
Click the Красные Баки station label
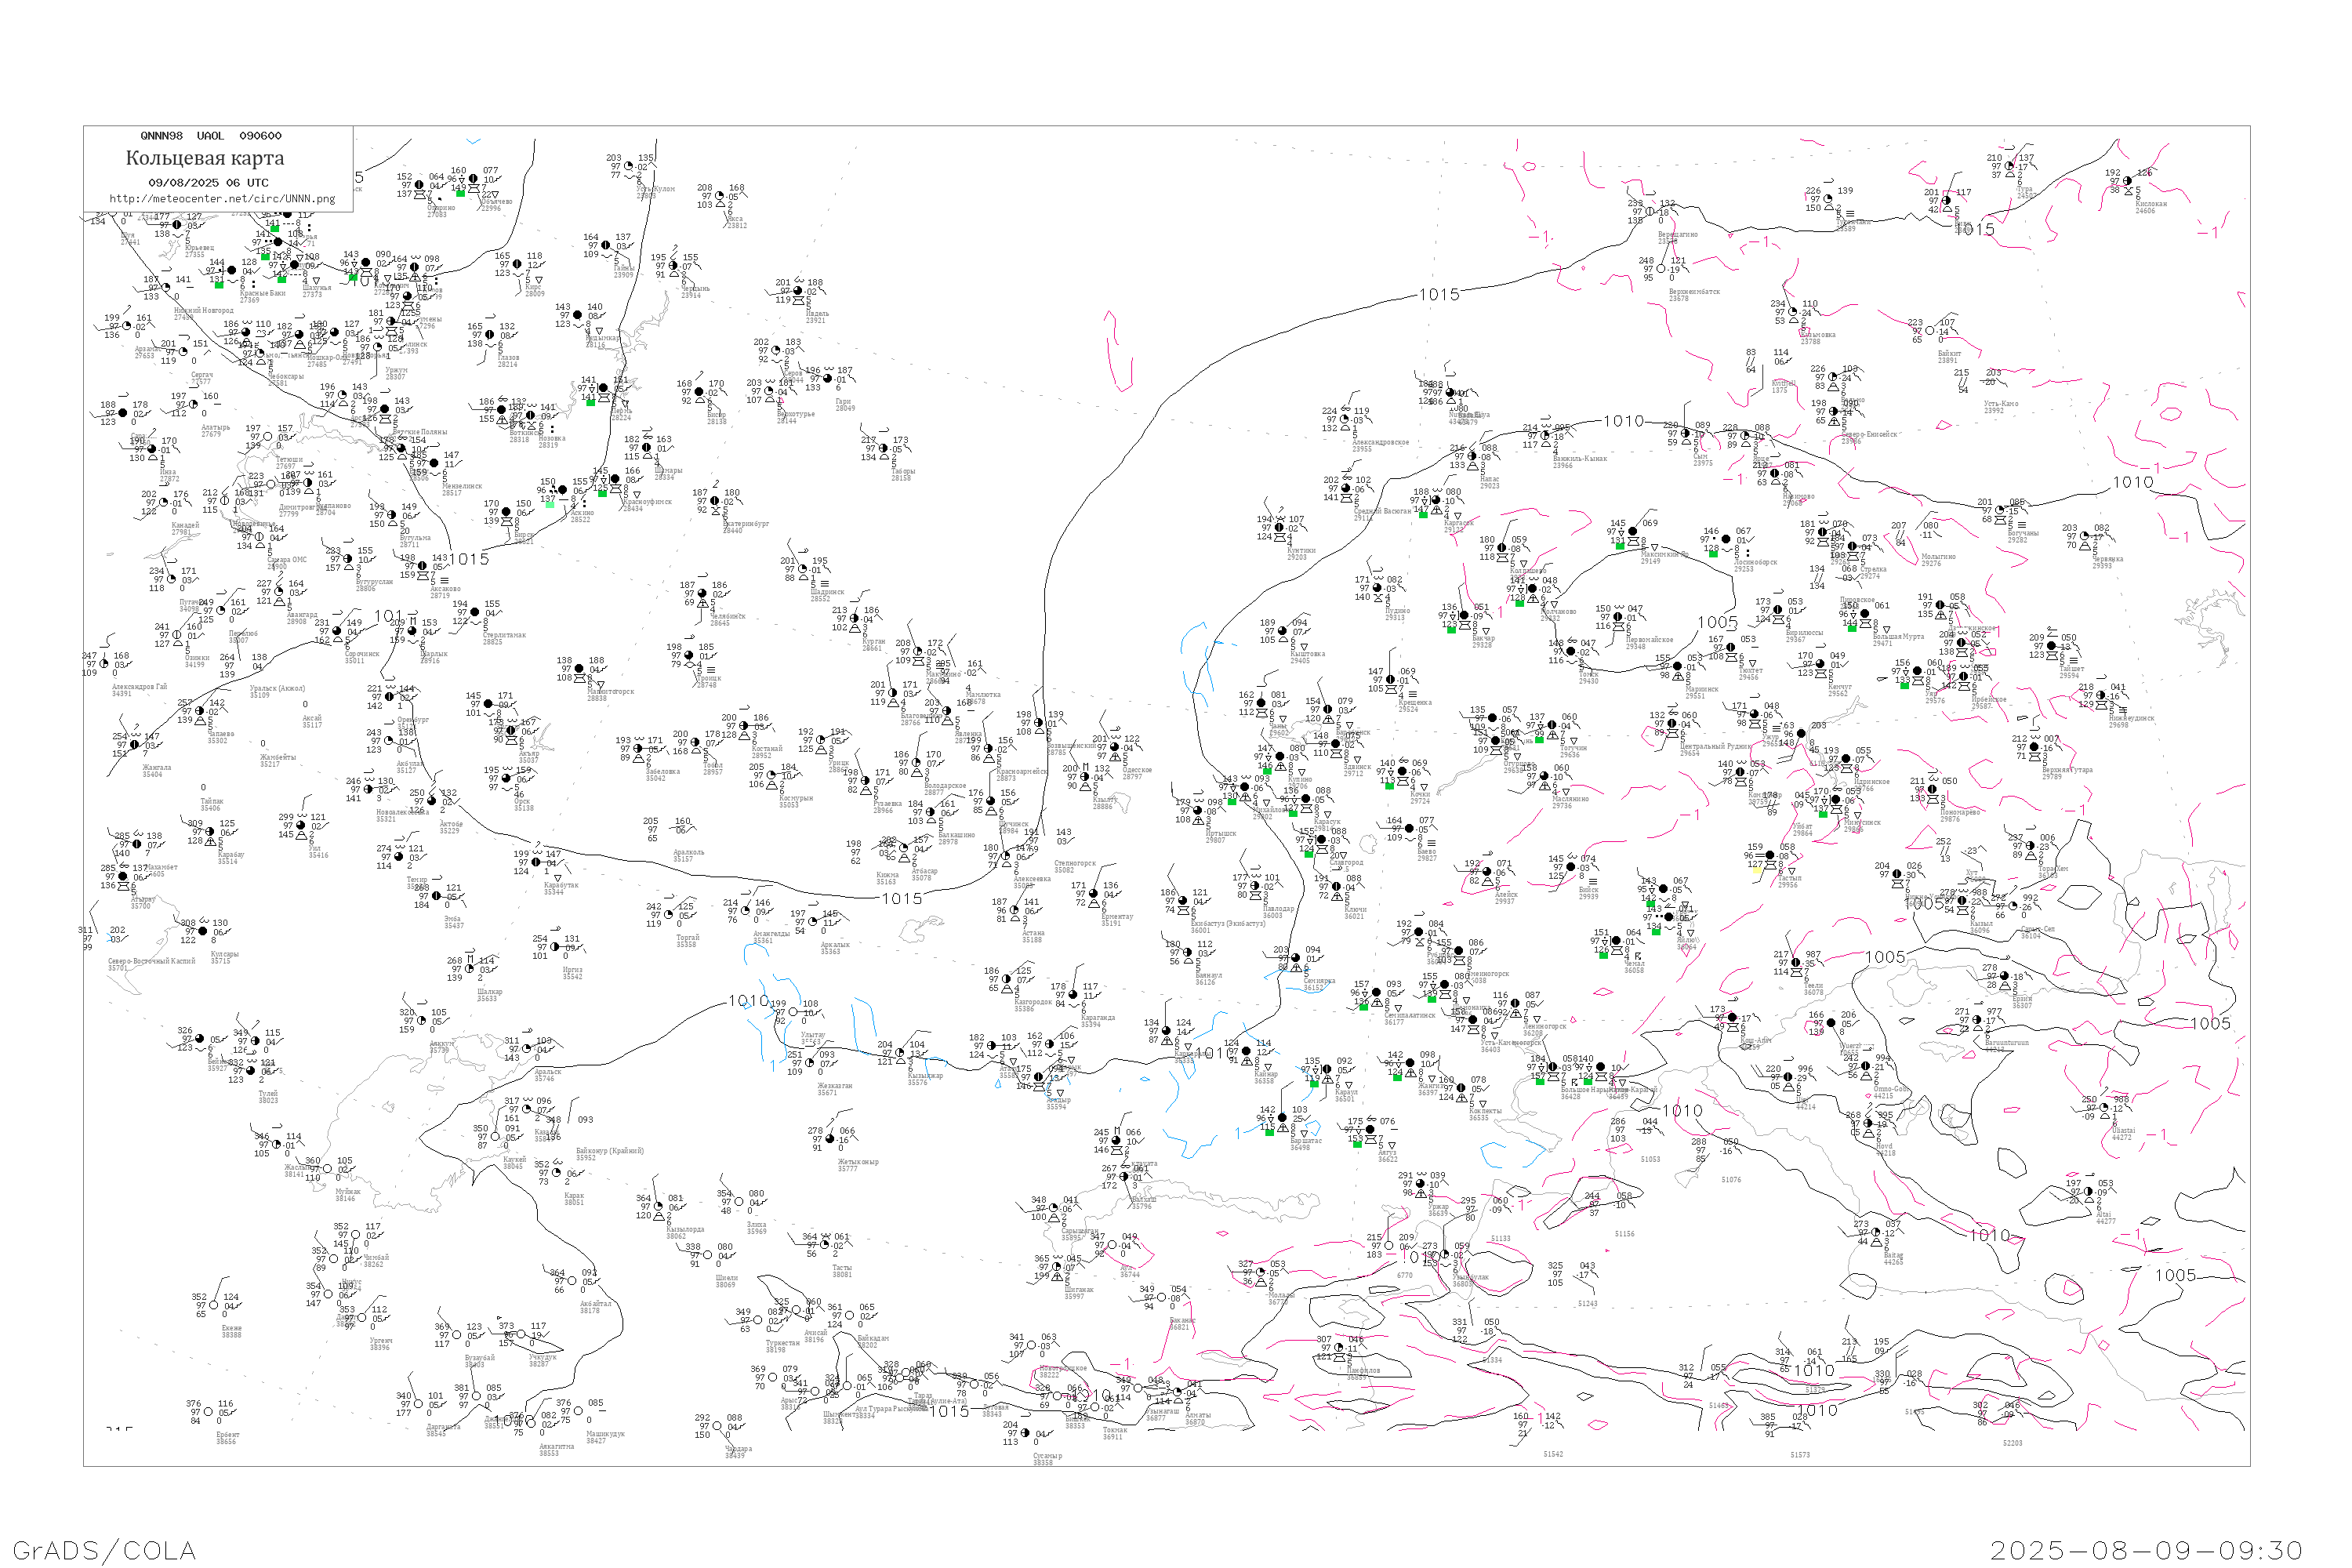262,294
